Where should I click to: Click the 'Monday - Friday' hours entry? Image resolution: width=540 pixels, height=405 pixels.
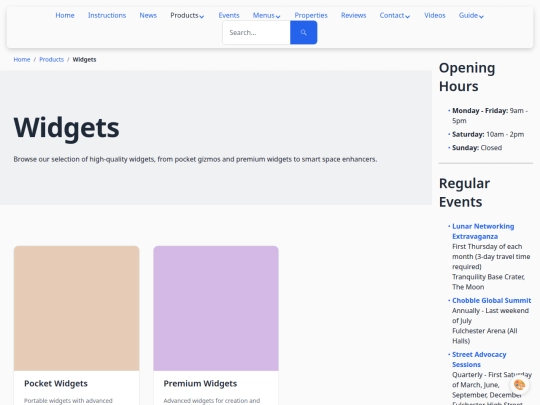(490, 115)
